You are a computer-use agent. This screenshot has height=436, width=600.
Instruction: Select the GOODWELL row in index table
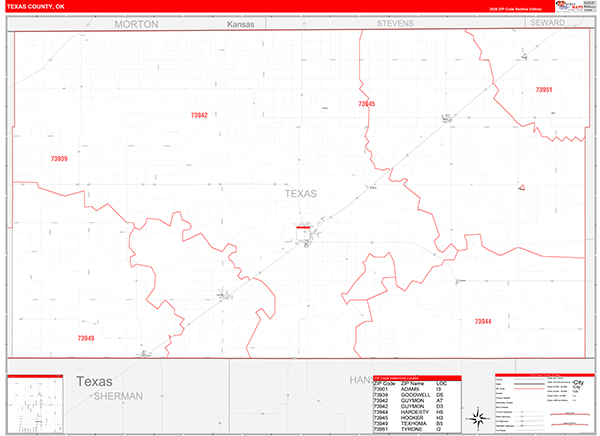[417, 395]
